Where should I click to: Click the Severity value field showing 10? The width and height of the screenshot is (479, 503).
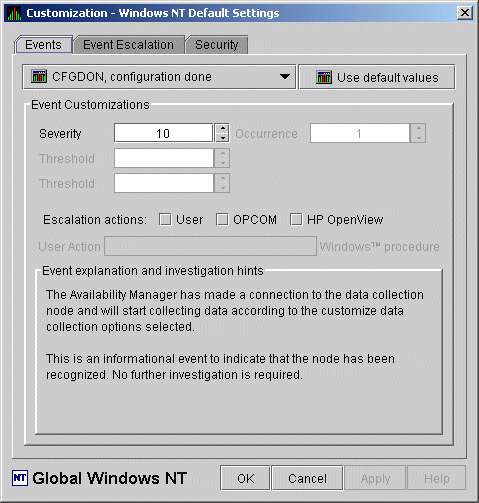(x=163, y=133)
